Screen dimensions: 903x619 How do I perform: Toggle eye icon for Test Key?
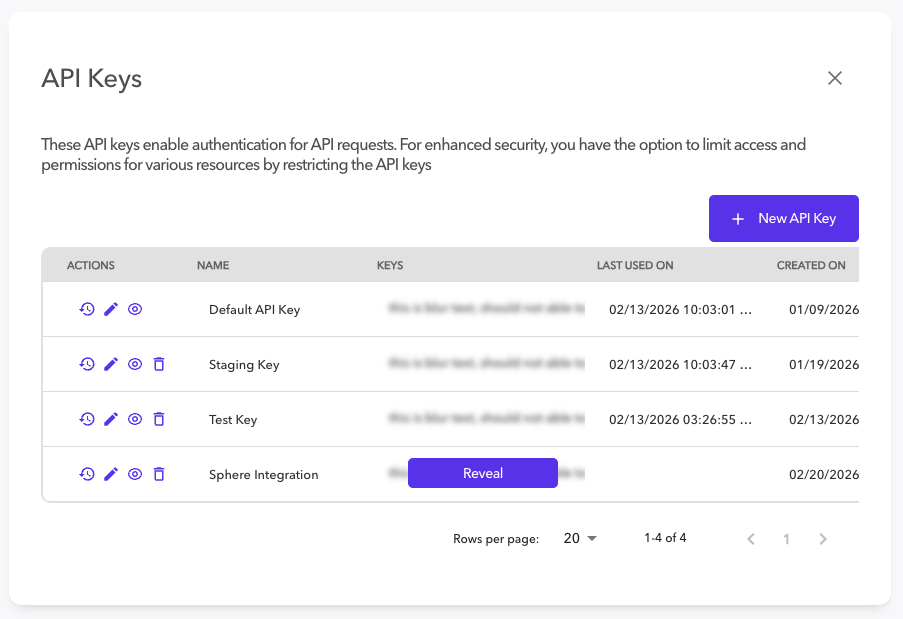(135, 420)
